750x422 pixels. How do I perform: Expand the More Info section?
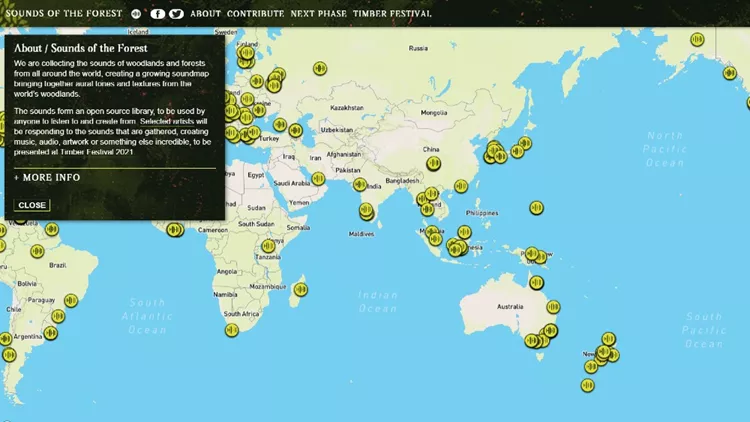click(47, 177)
